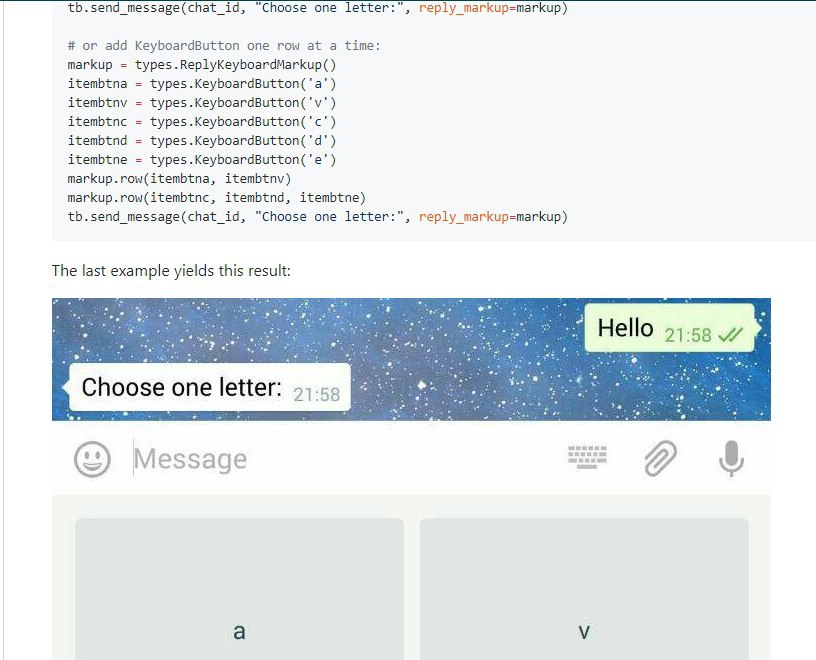Viewport: 816px width, 660px height.
Task: Click the markup.row(itembtnc, itembtnd, itembtne) line
Action: click(216, 198)
